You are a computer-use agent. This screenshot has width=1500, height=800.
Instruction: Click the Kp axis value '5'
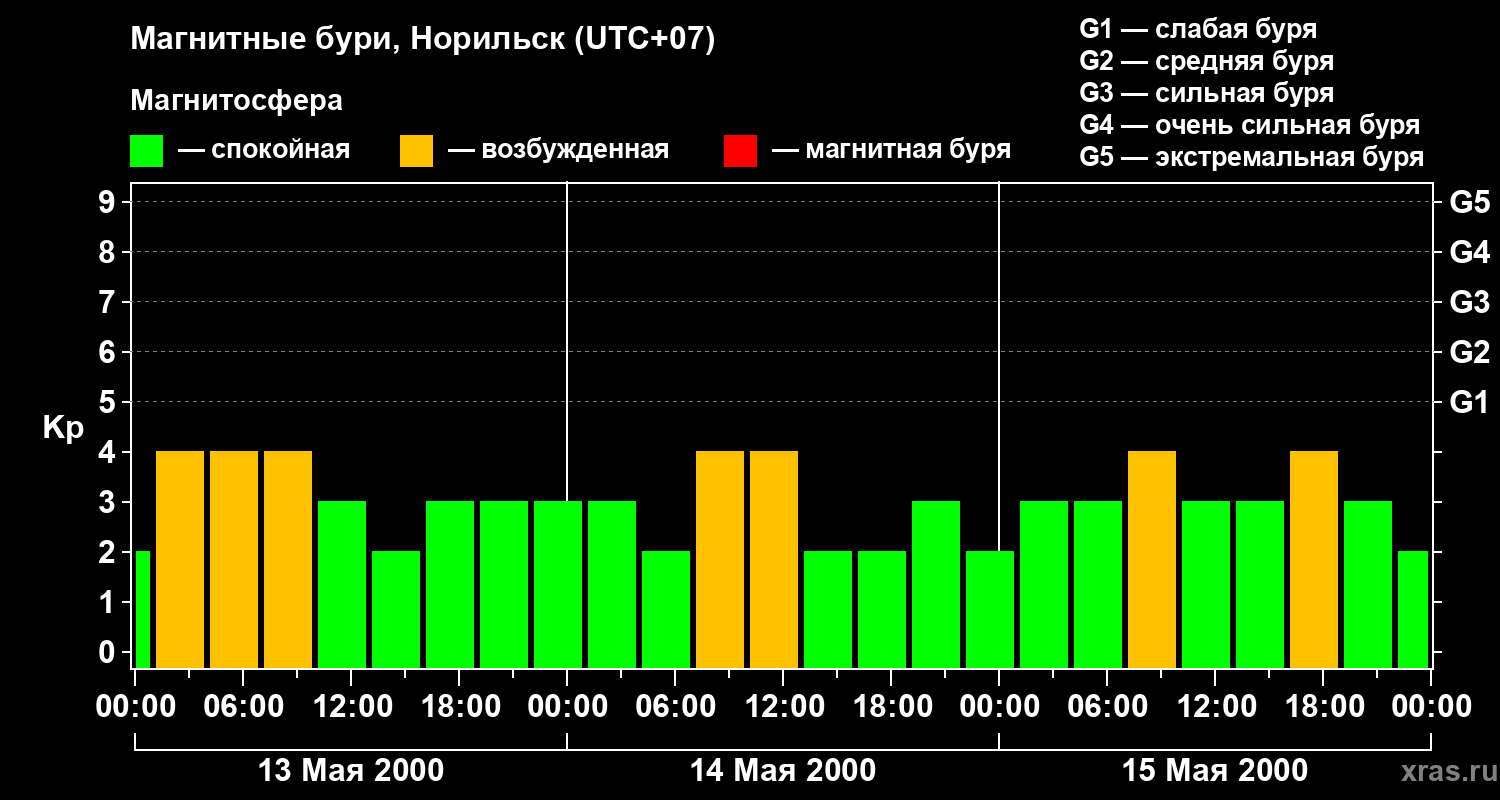(x=109, y=402)
